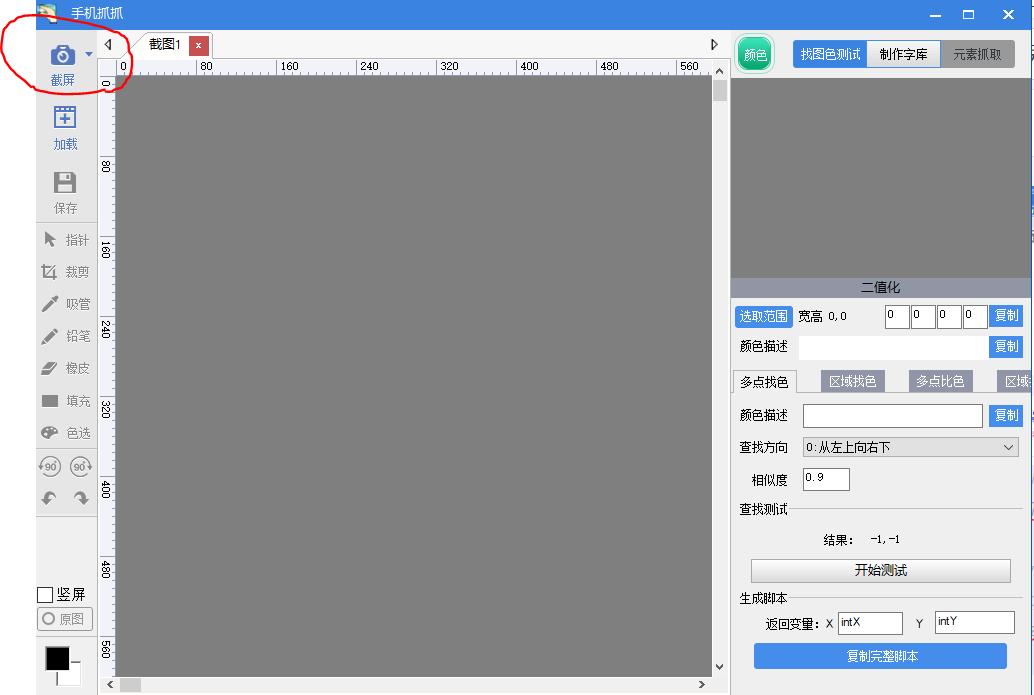This screenshot has width=1034, height=695.
Task: Click the 复制完整脚本 button
Action: click(880, 656)
